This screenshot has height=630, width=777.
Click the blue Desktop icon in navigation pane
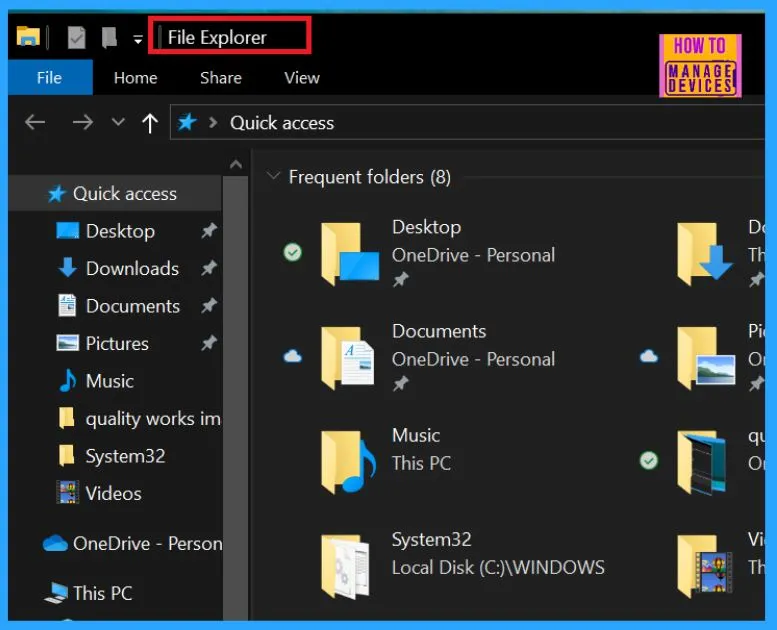(x=67, y=230)
